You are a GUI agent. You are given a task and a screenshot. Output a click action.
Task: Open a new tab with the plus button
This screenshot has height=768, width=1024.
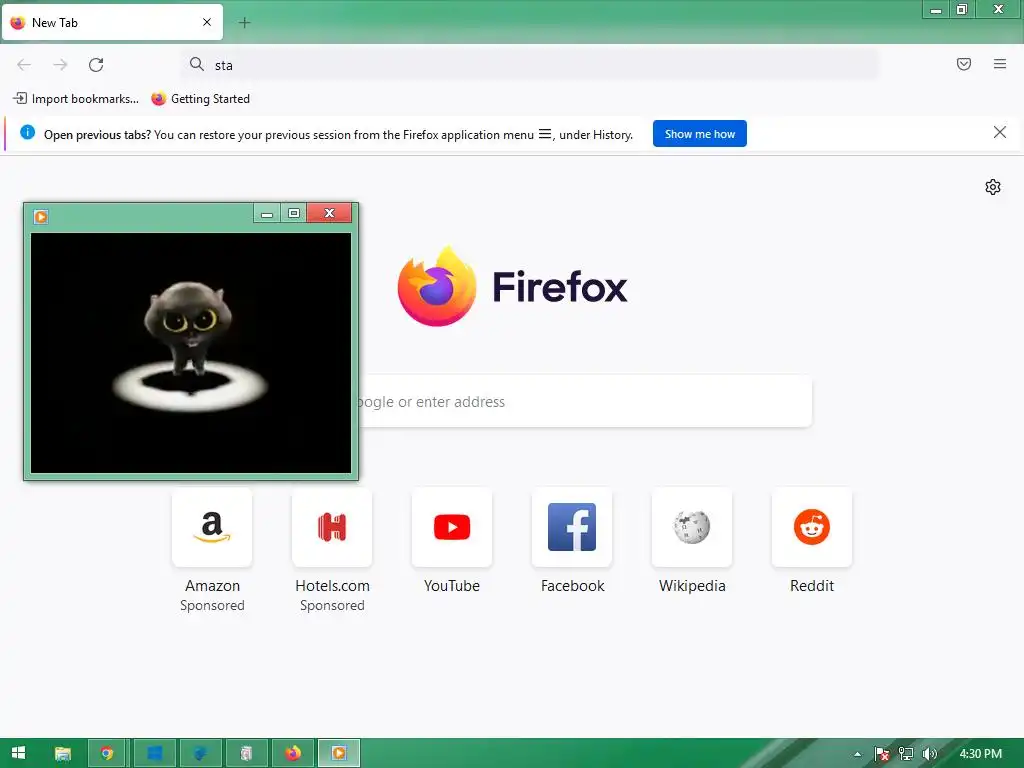pyautogui.click(x=244, y=23)
